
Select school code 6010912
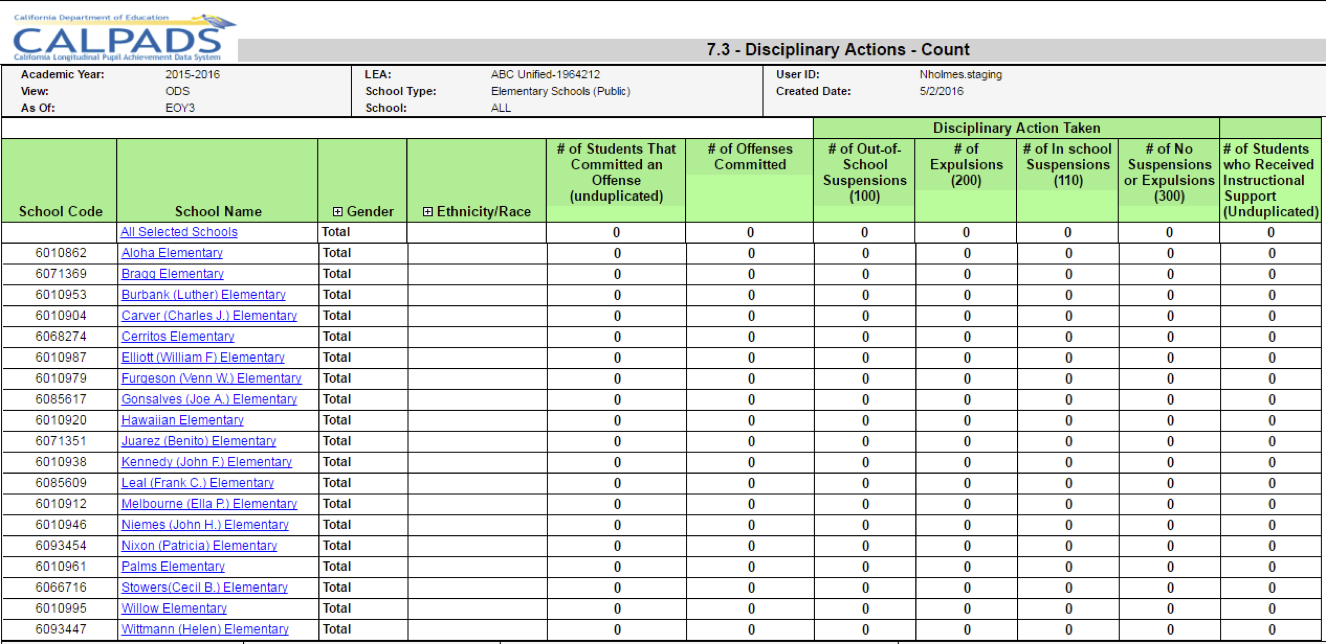[x=61, y=504]
